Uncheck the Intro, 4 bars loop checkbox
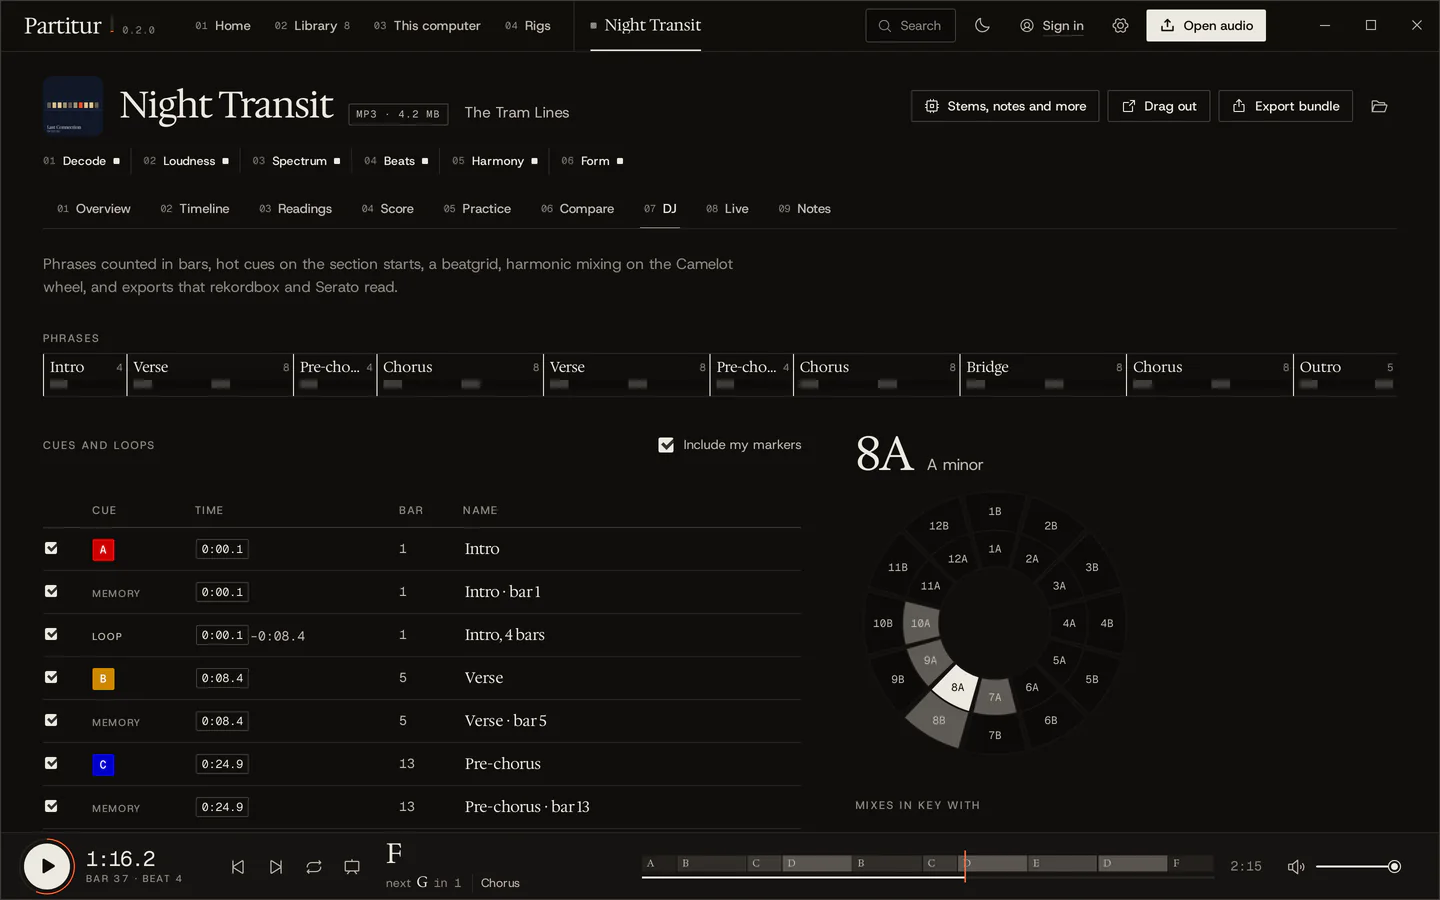1440x900 pixels. (51, 634)
